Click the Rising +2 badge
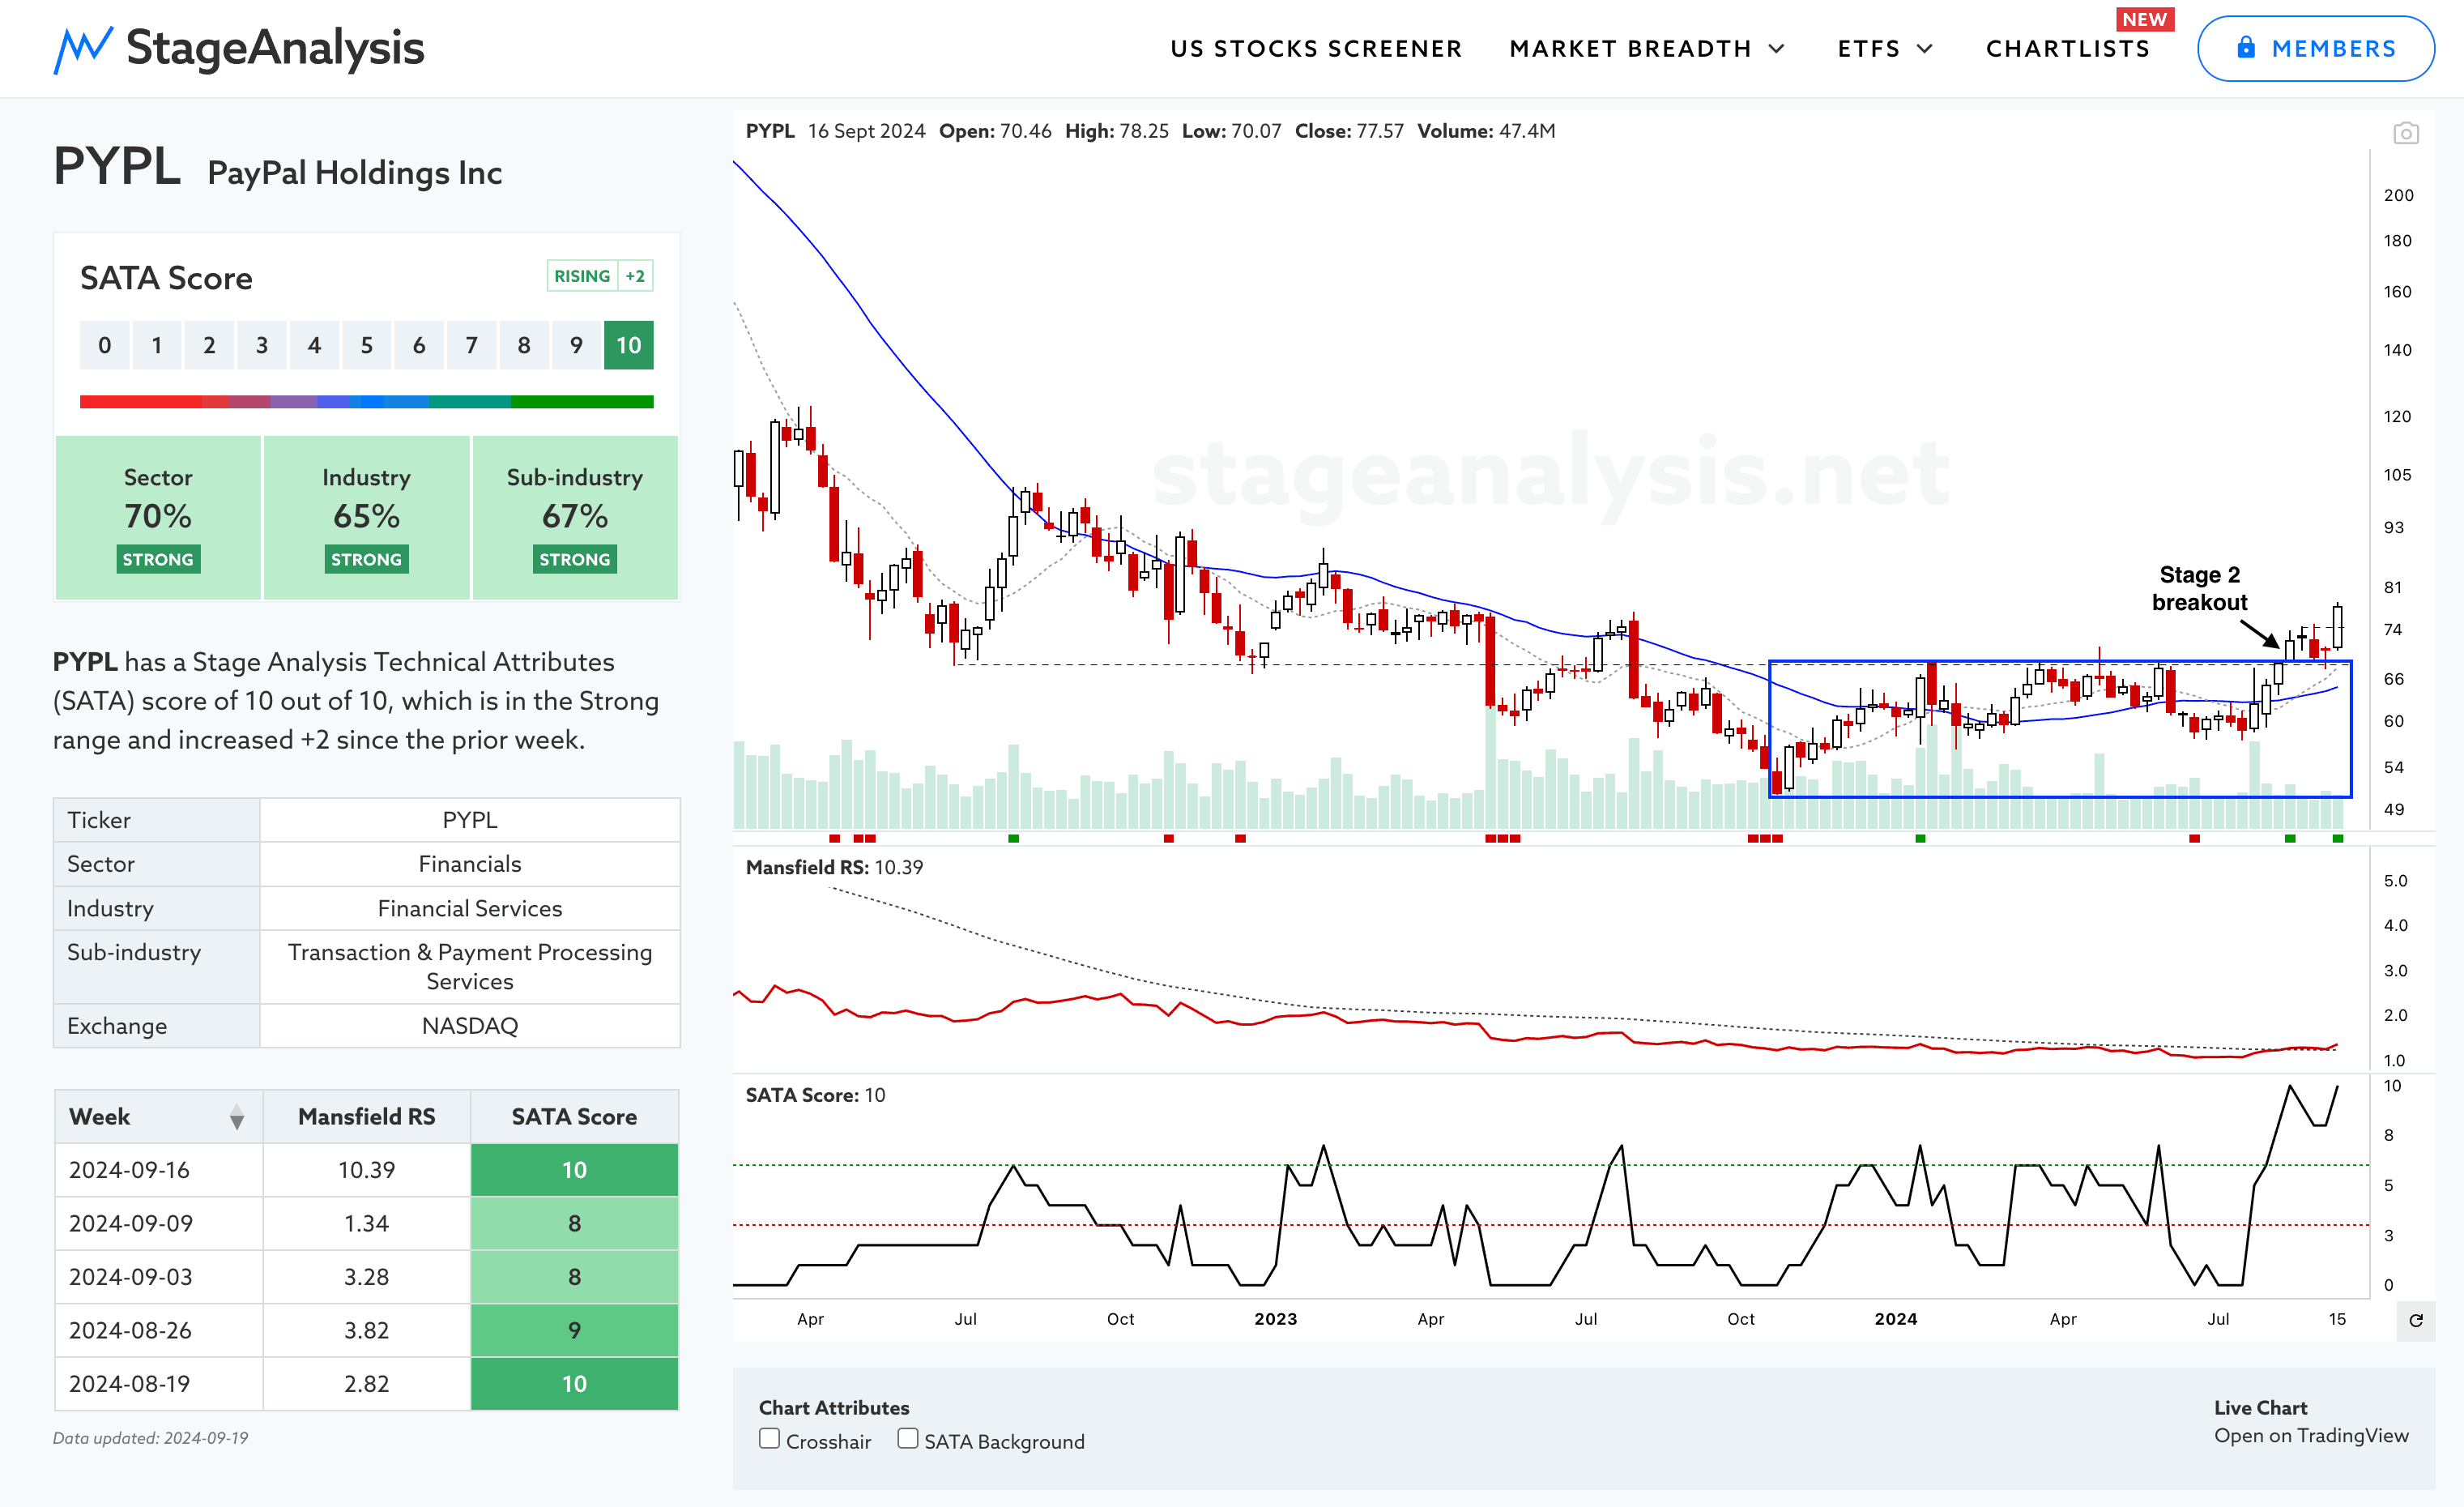 click(x=600, y=276)
